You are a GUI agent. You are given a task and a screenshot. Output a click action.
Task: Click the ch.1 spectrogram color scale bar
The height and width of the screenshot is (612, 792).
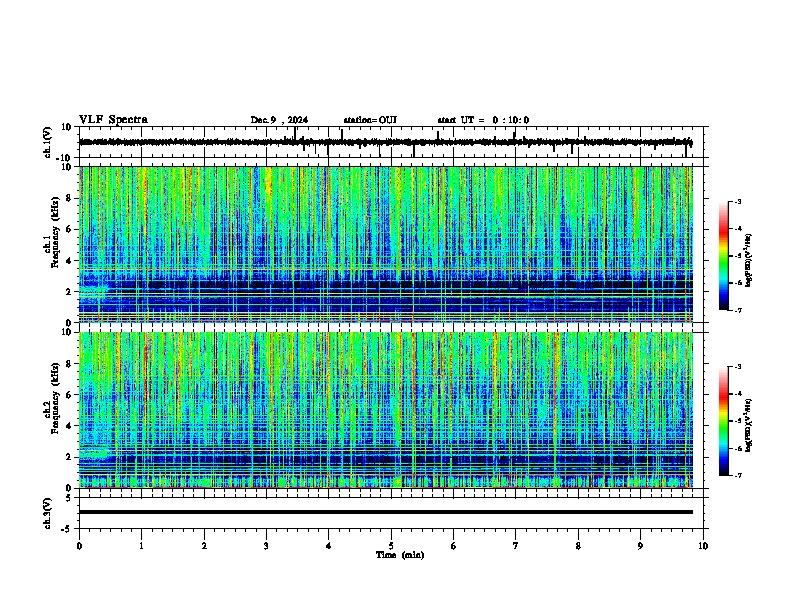724,256
